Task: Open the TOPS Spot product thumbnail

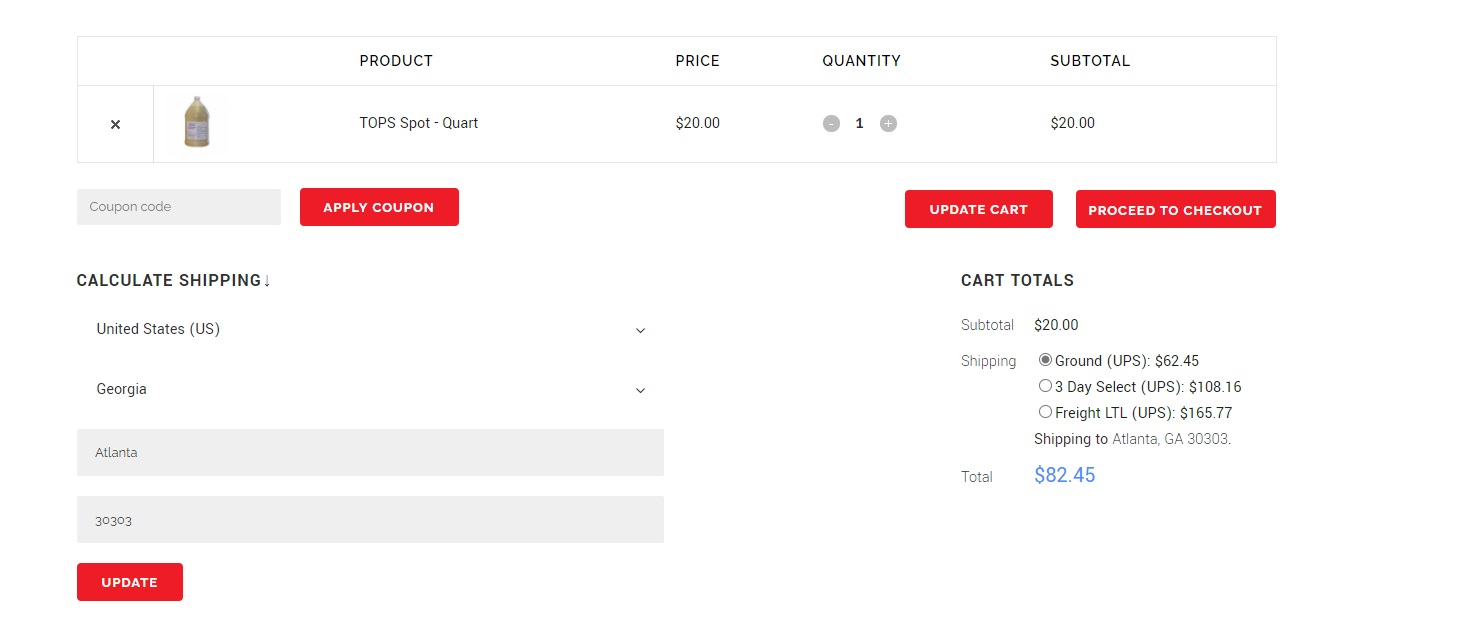Action: [x=197, y=123]
